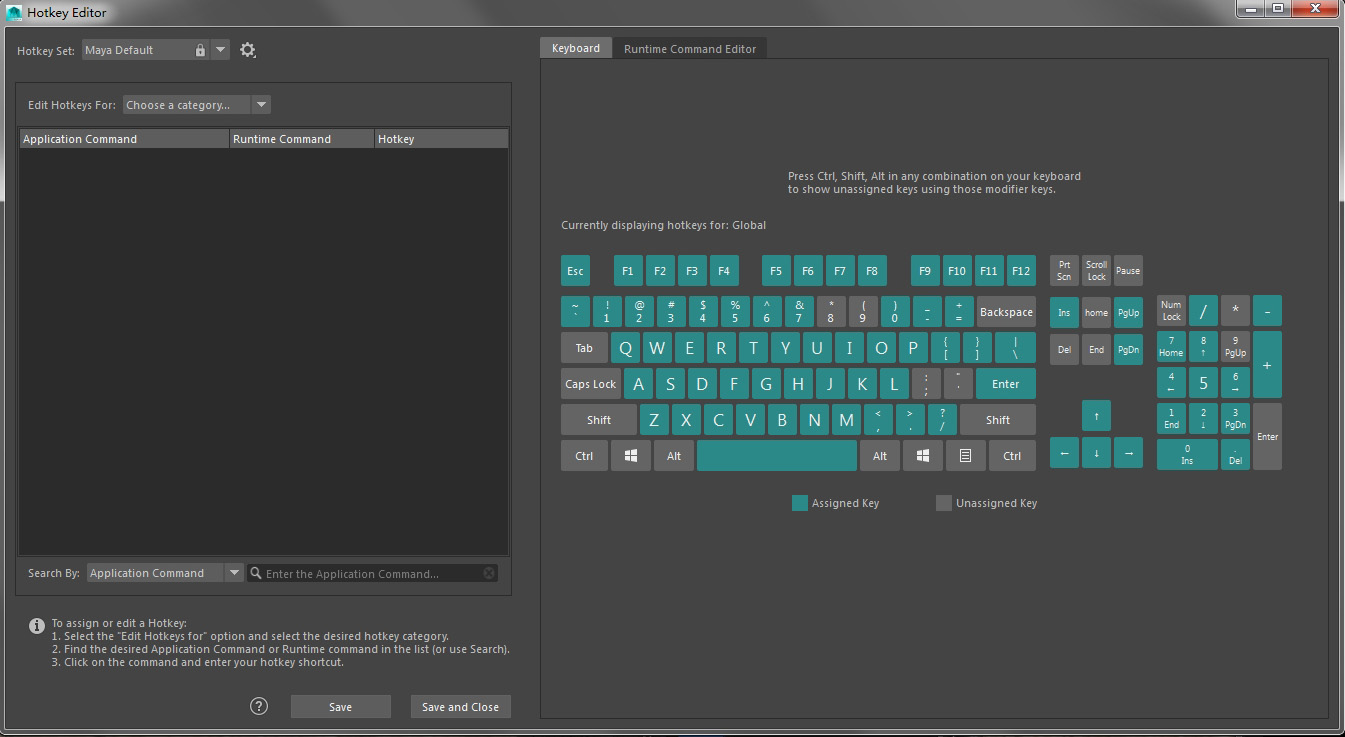Open the hotkey set settings gear

[x=248, y=50]
